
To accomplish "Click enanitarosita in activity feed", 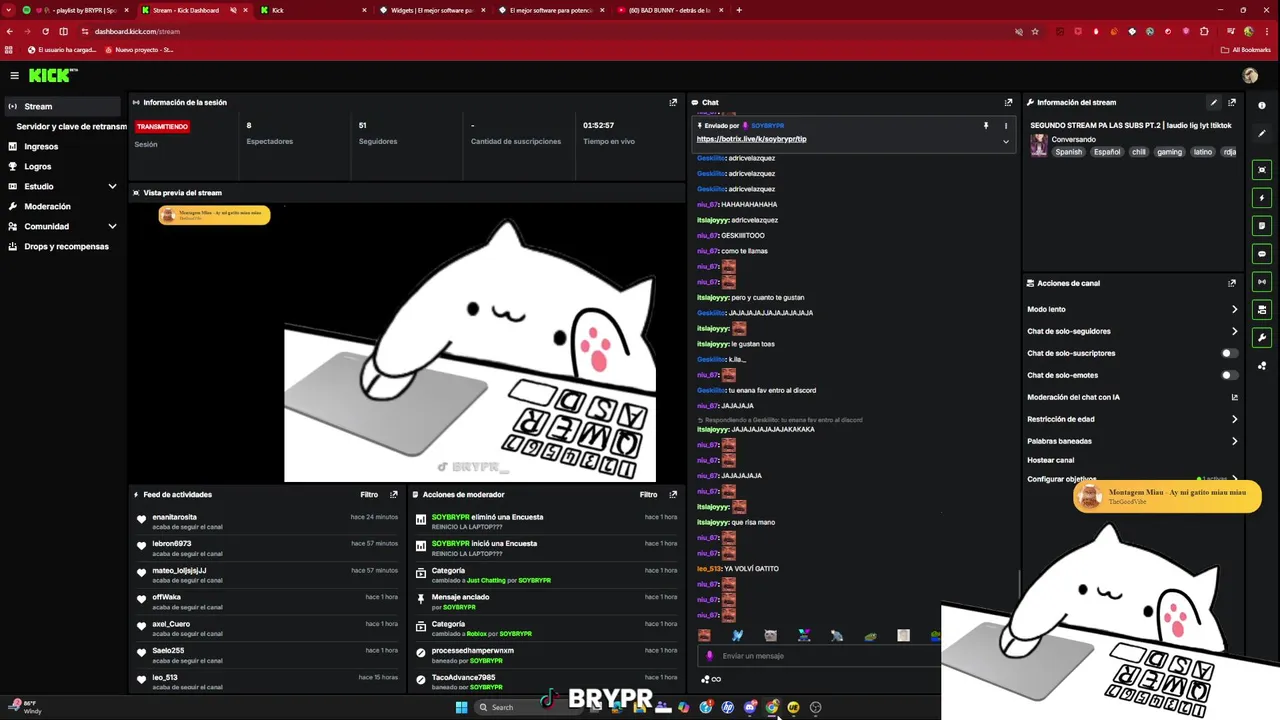I will [x=174, y=517].
